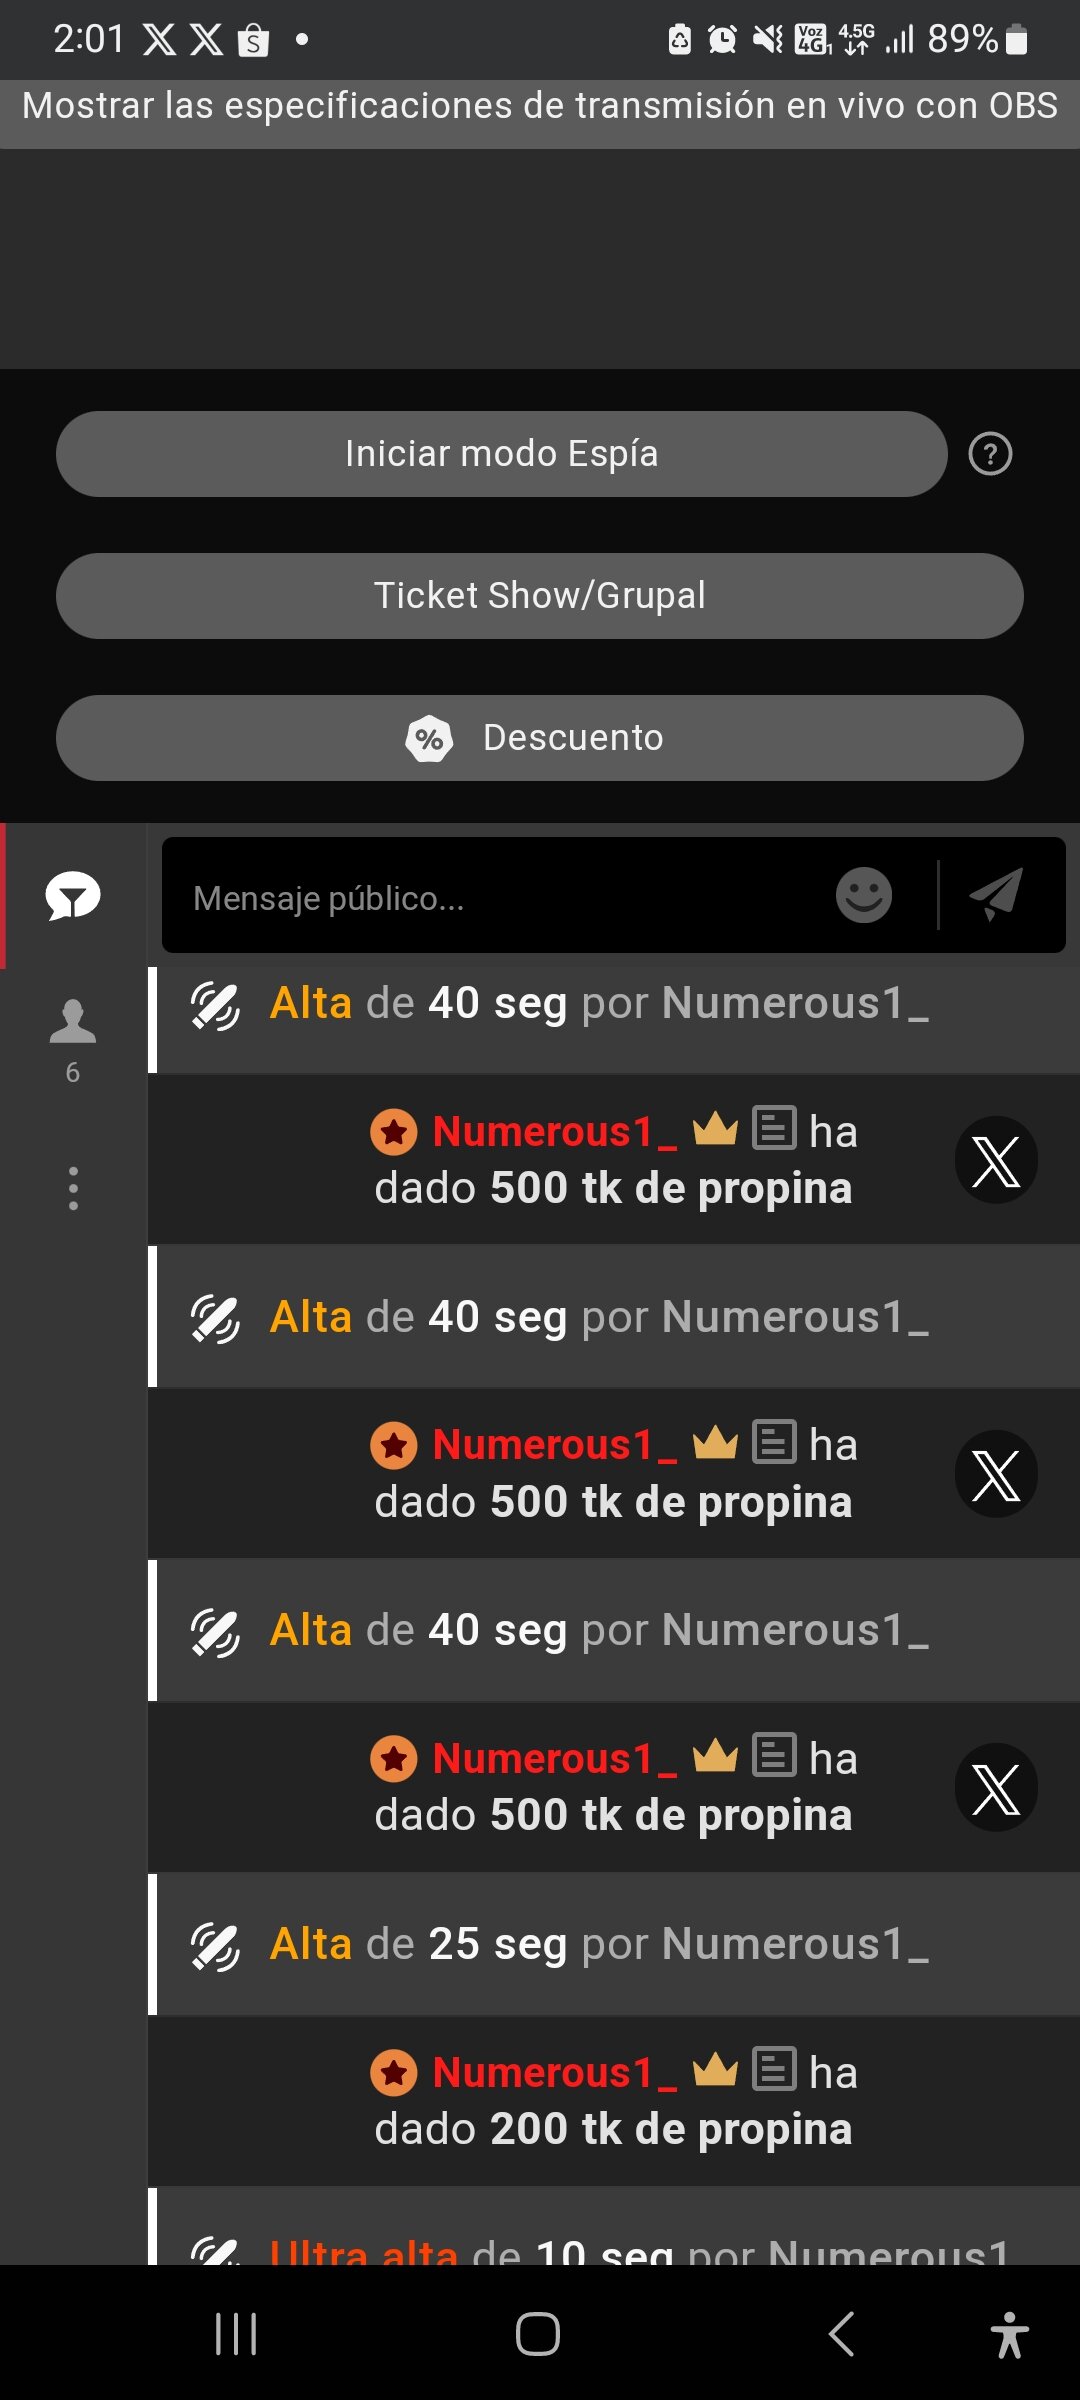The width and height of the screenshot is (1080, 2400).
Task: Open the Descuento discount button
Action: [539, 738]
